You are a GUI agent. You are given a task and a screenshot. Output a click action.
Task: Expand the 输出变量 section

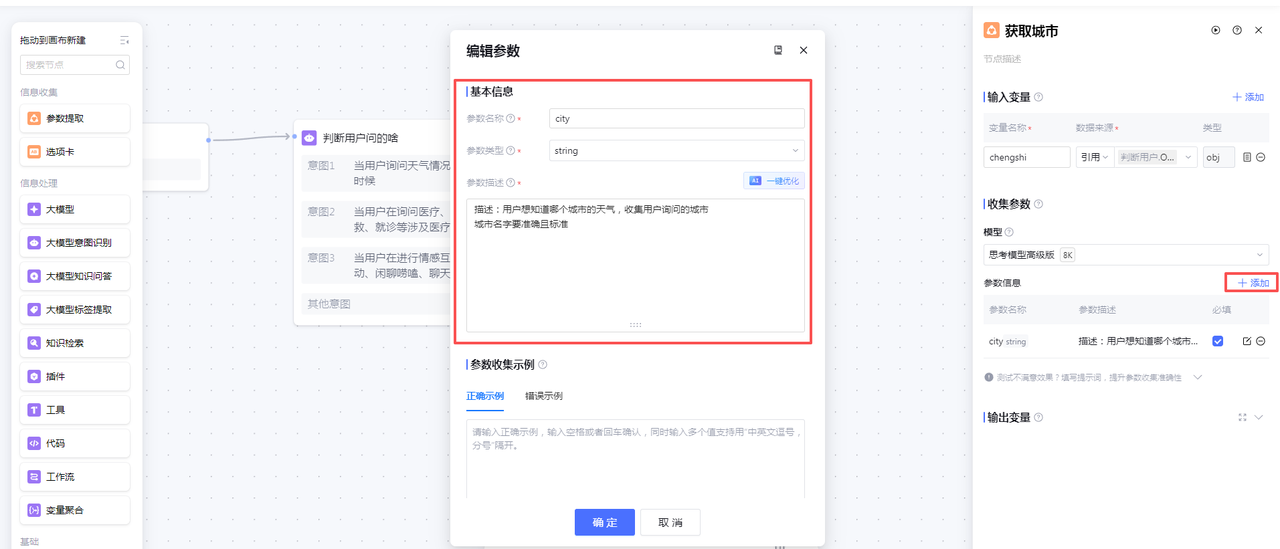pyautogui.click(x=1259, y=417)
